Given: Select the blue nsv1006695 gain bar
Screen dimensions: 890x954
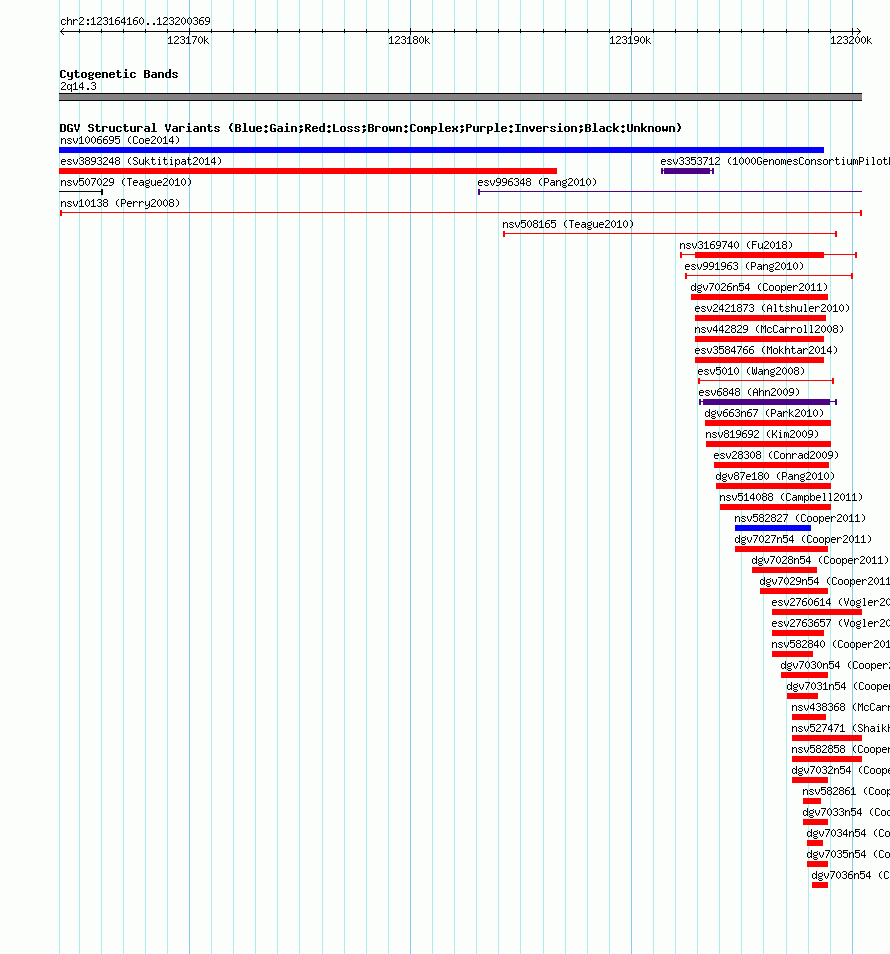Looking at the screenshot, I should (x=442, y=150).
